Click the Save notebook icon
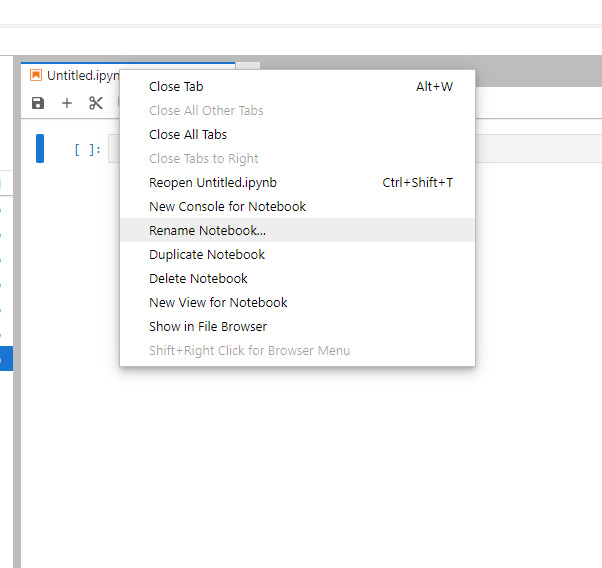Viewport: 602px width, 568px height. (x=38, y=103)
